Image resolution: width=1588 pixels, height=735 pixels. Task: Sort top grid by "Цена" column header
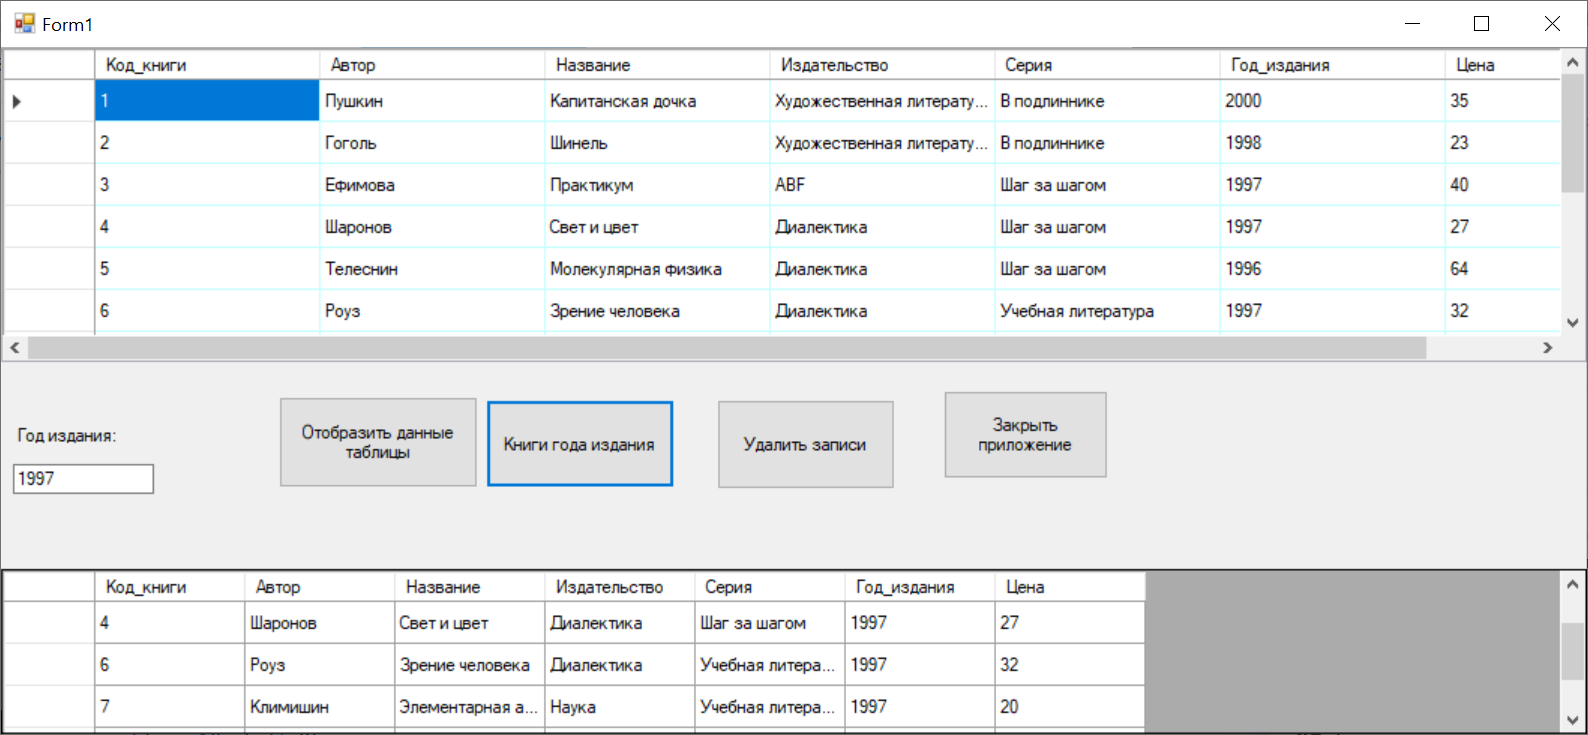pos(1500,65)
